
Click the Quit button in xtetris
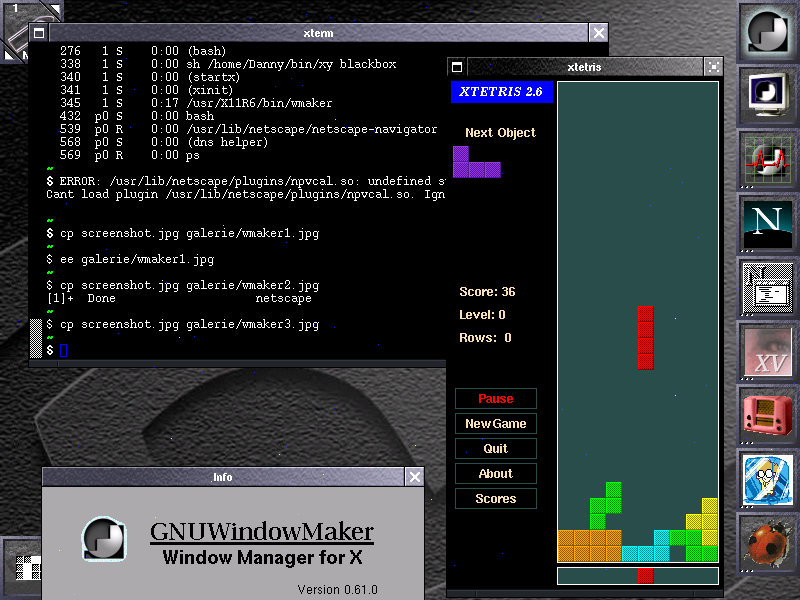click(495, 448)
